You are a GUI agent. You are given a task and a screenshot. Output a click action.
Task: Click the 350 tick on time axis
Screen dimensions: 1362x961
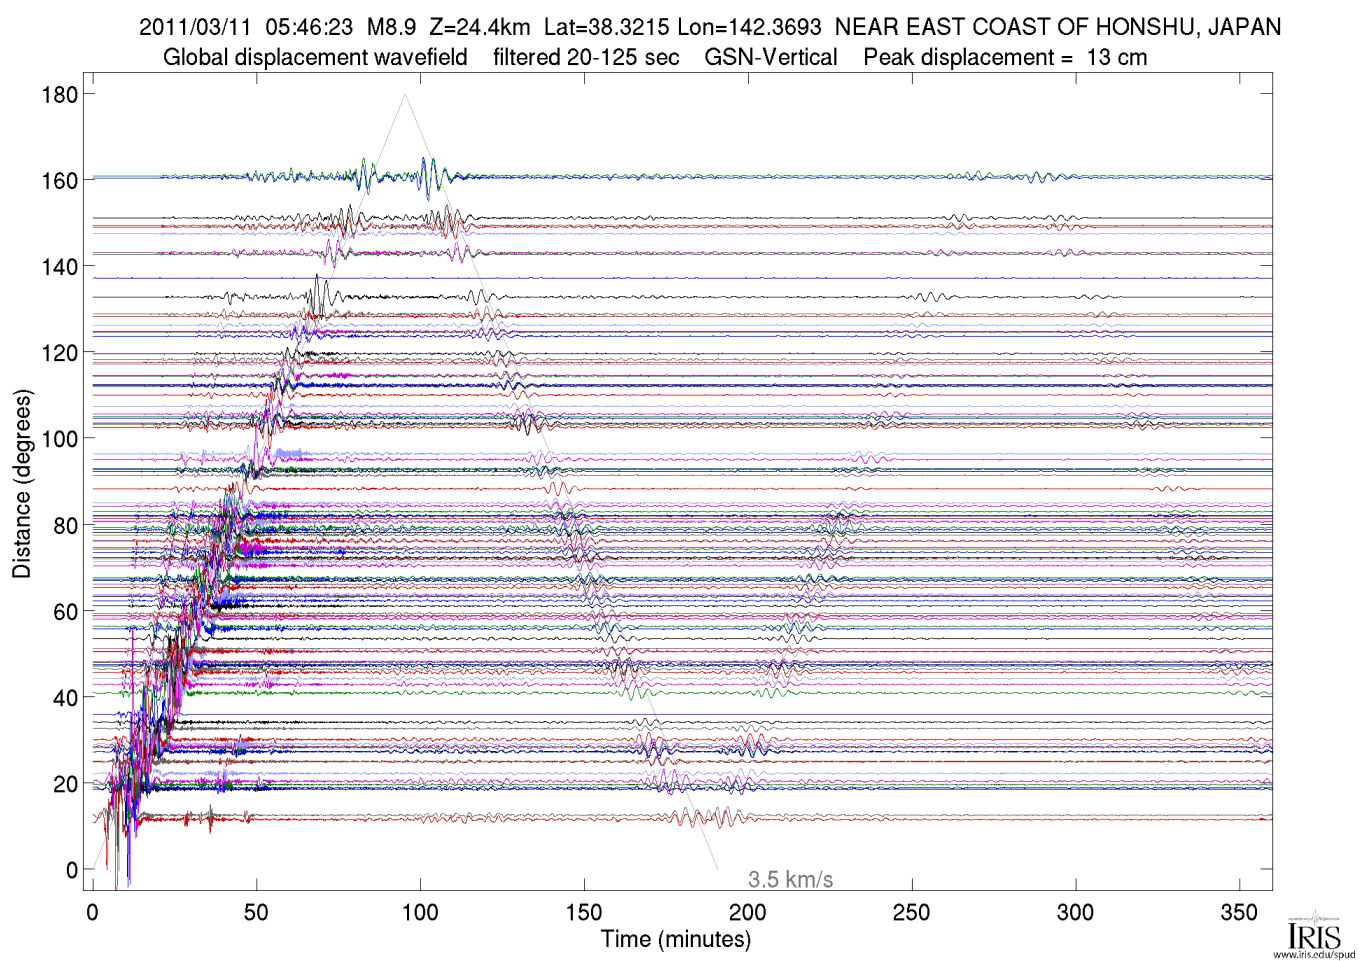pos(1239,912)
